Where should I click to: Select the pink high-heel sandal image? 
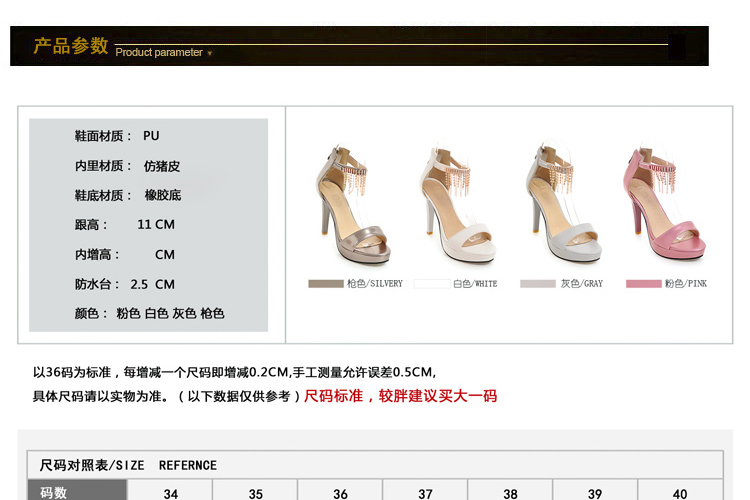[664, 206]
